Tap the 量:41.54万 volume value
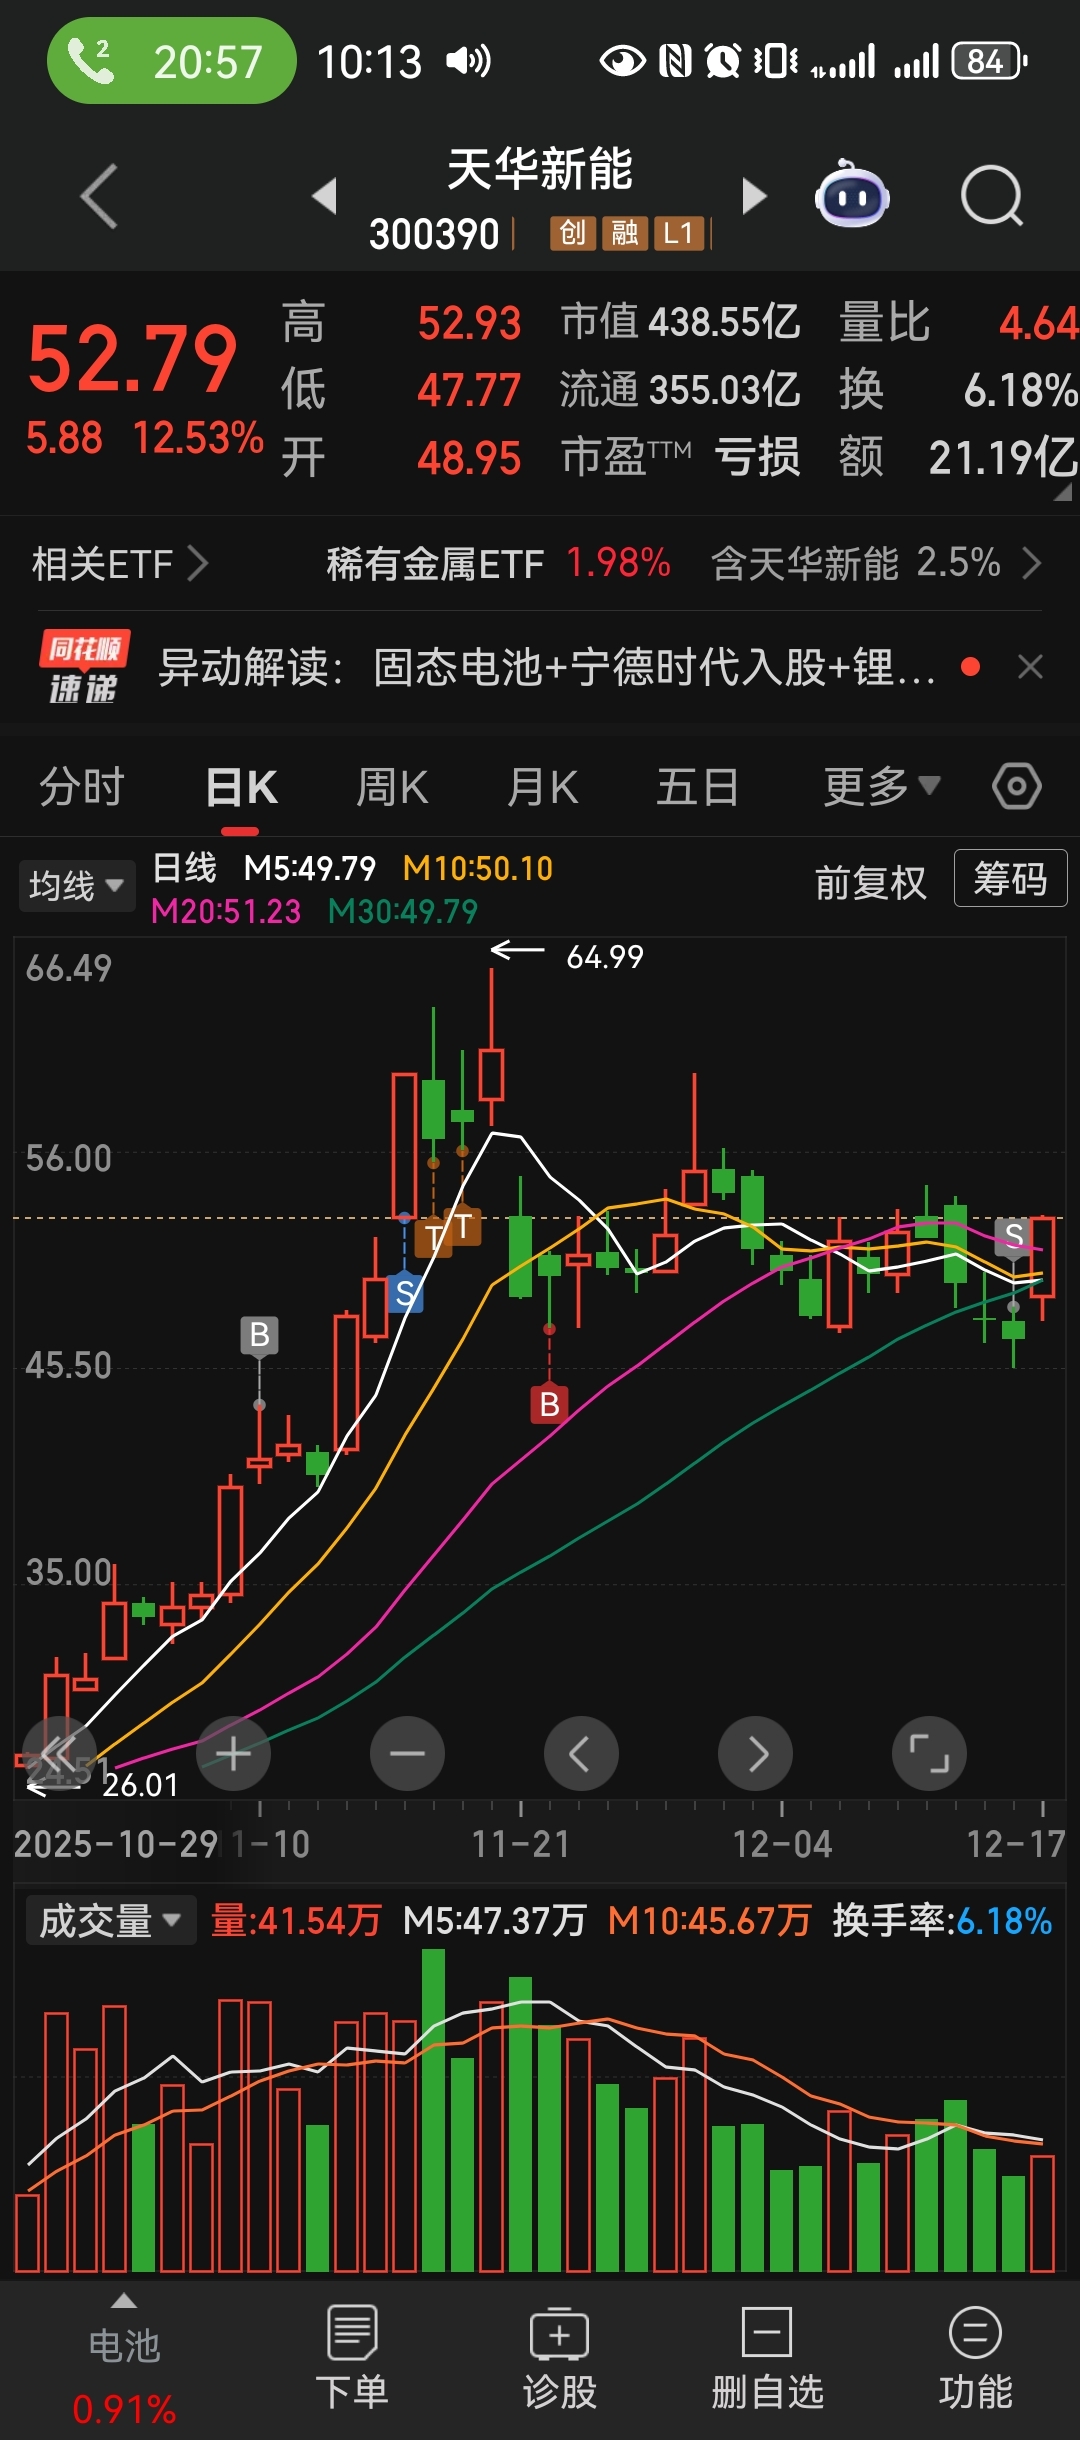The width and height of the screenshot is (1080, 2440). click(296, 1920)
